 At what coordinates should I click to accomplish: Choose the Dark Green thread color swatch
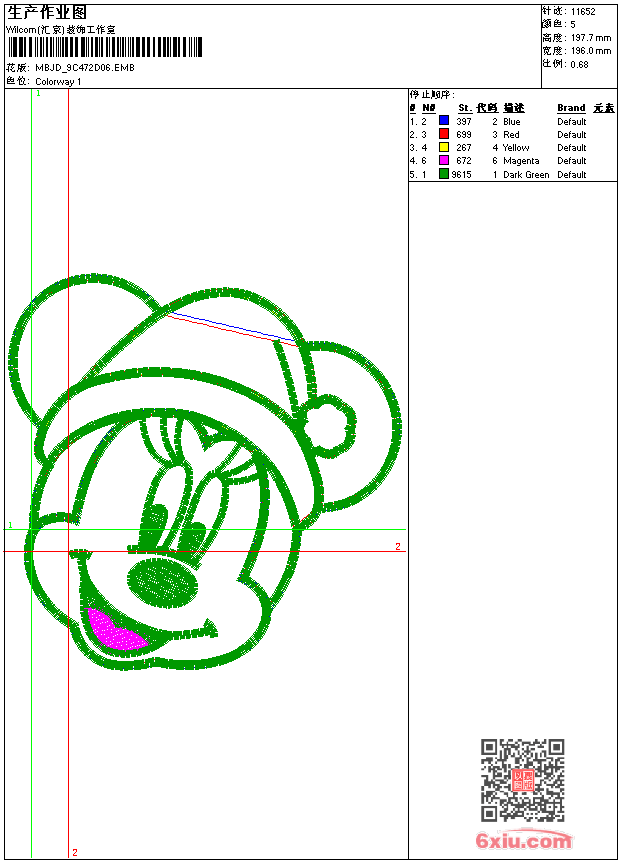(444, 174)
